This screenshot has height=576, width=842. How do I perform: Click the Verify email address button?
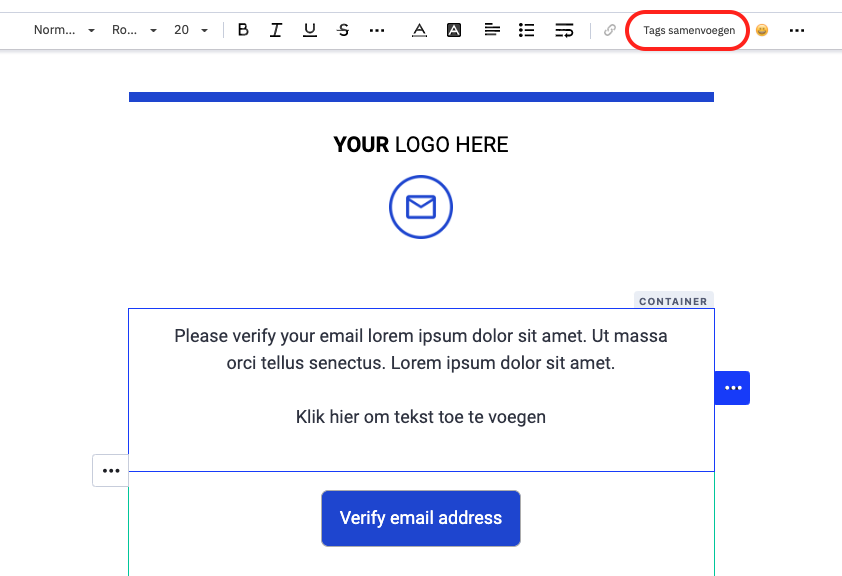421,518
